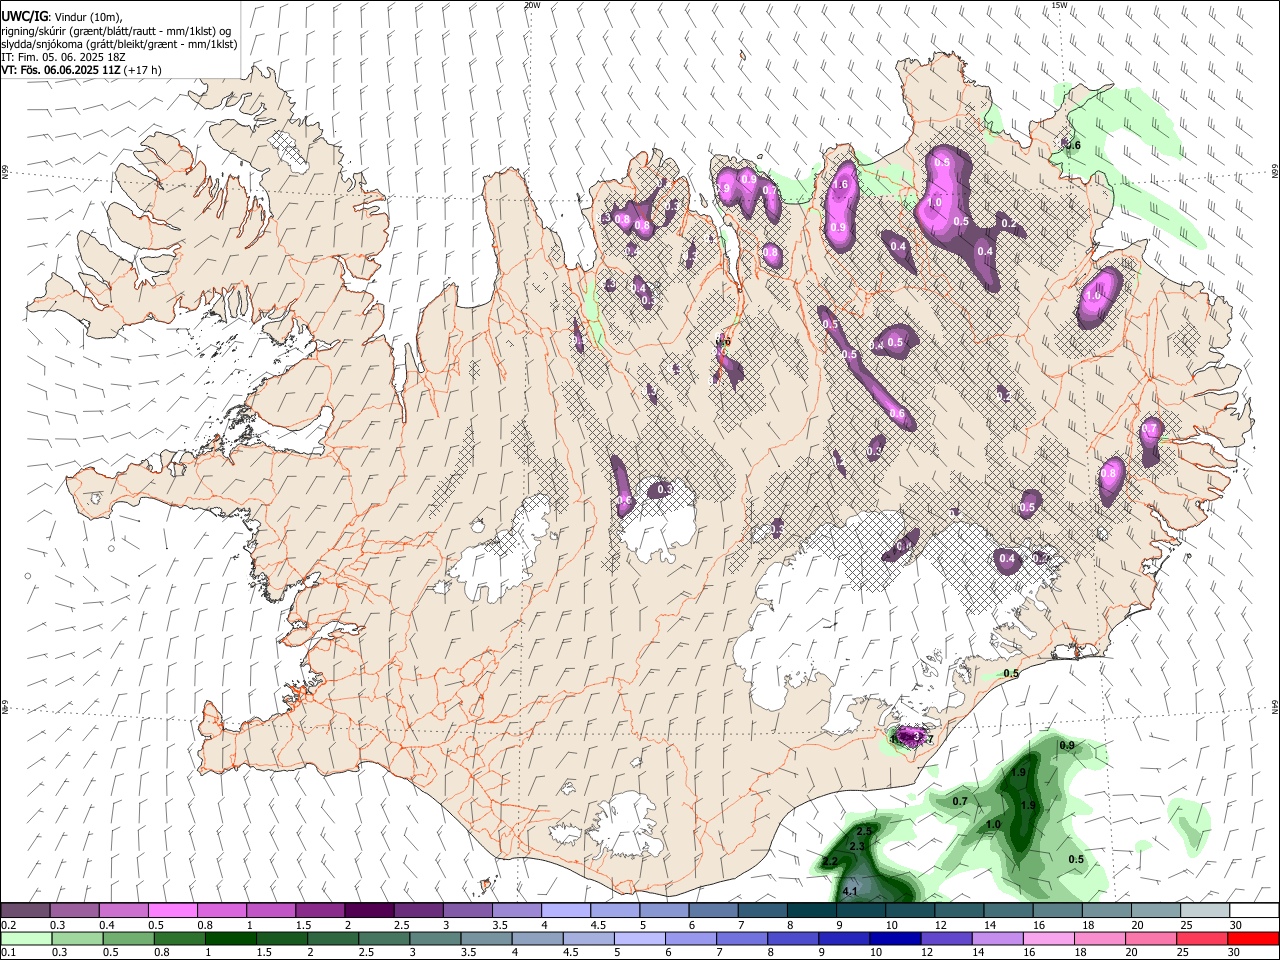The height and width of the screenshot is (960, 1280).
Task: Click the 0.1 label in the bottom legend row
Action: click(x=9, y=953)
